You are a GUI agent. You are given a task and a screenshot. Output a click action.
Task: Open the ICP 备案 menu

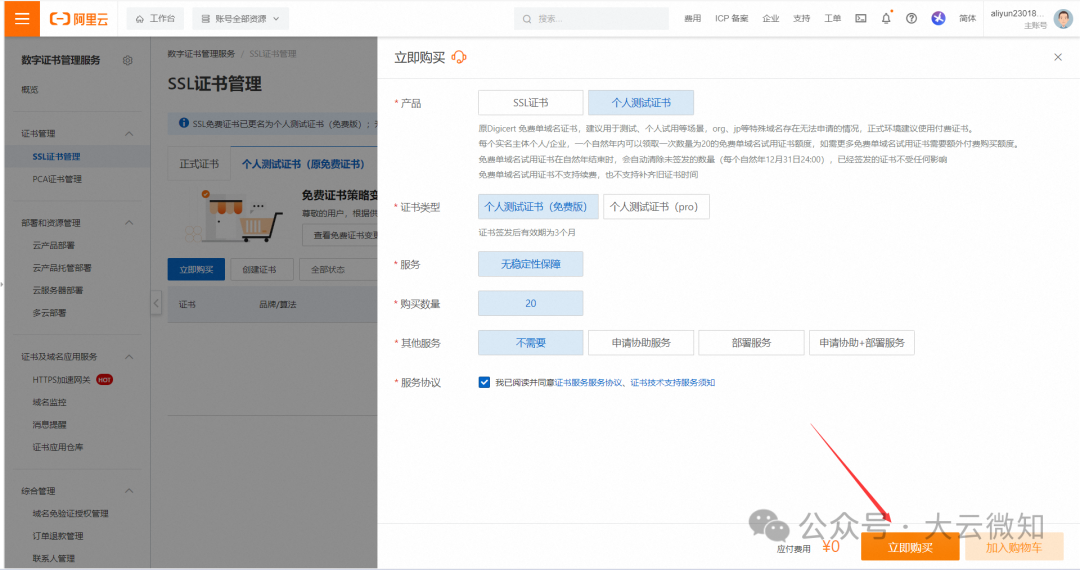coord(731,19)
